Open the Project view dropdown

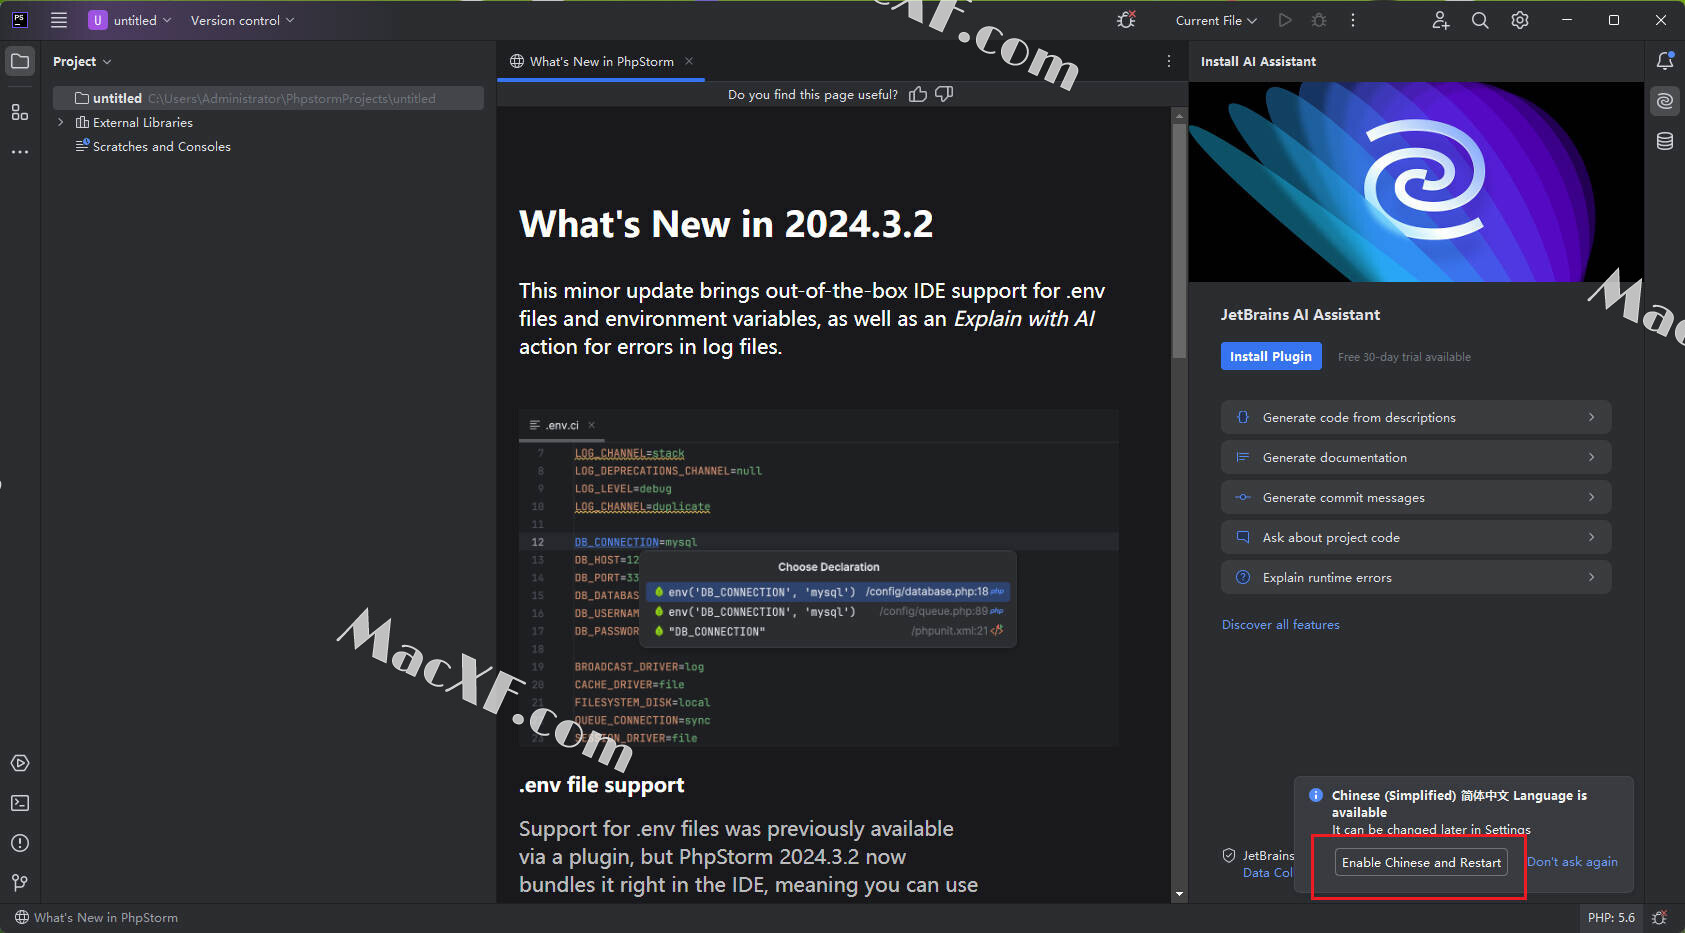(82, 61)
